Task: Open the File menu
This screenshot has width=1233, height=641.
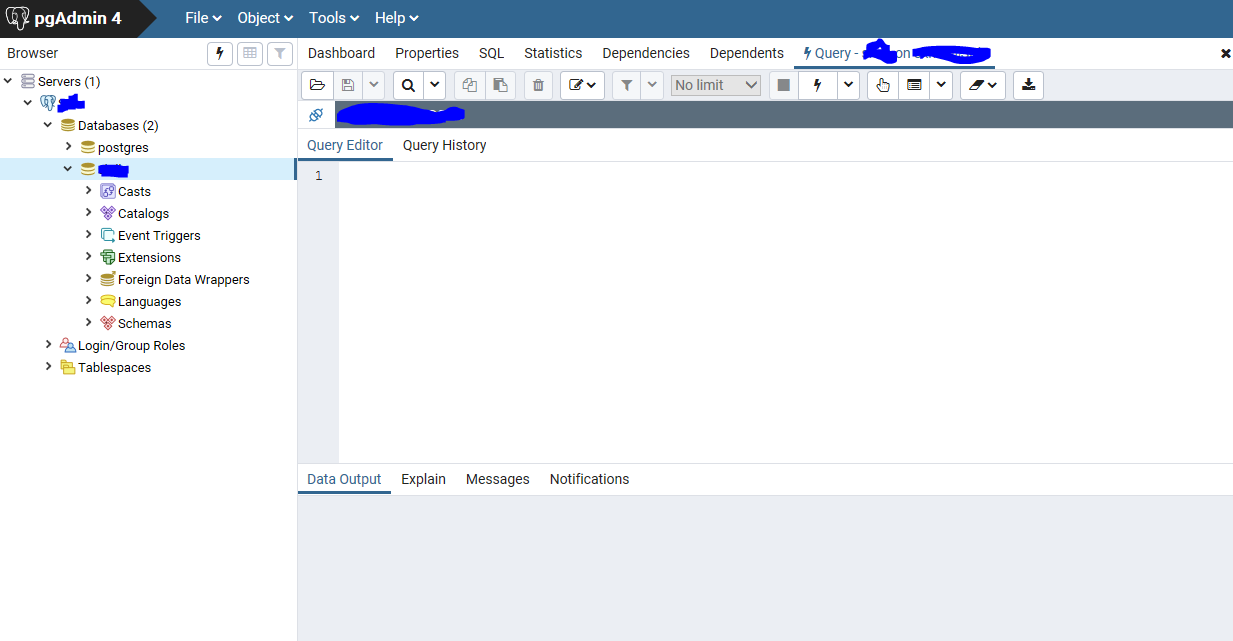Action: pyautogui.click(x=203, y=18)
